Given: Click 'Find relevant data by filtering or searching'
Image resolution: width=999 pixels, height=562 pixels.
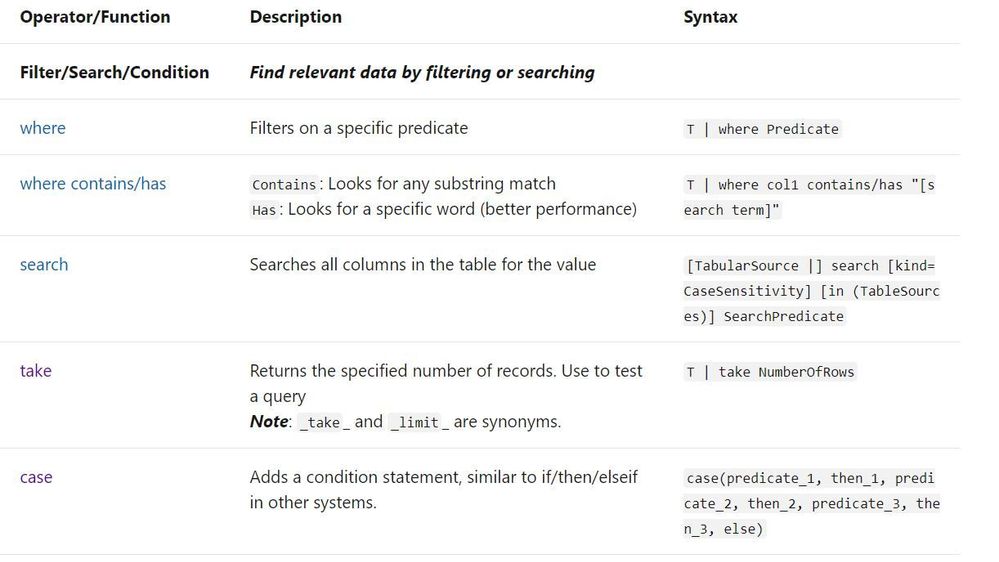Looking at the screenshot, I should pos(422,73).
